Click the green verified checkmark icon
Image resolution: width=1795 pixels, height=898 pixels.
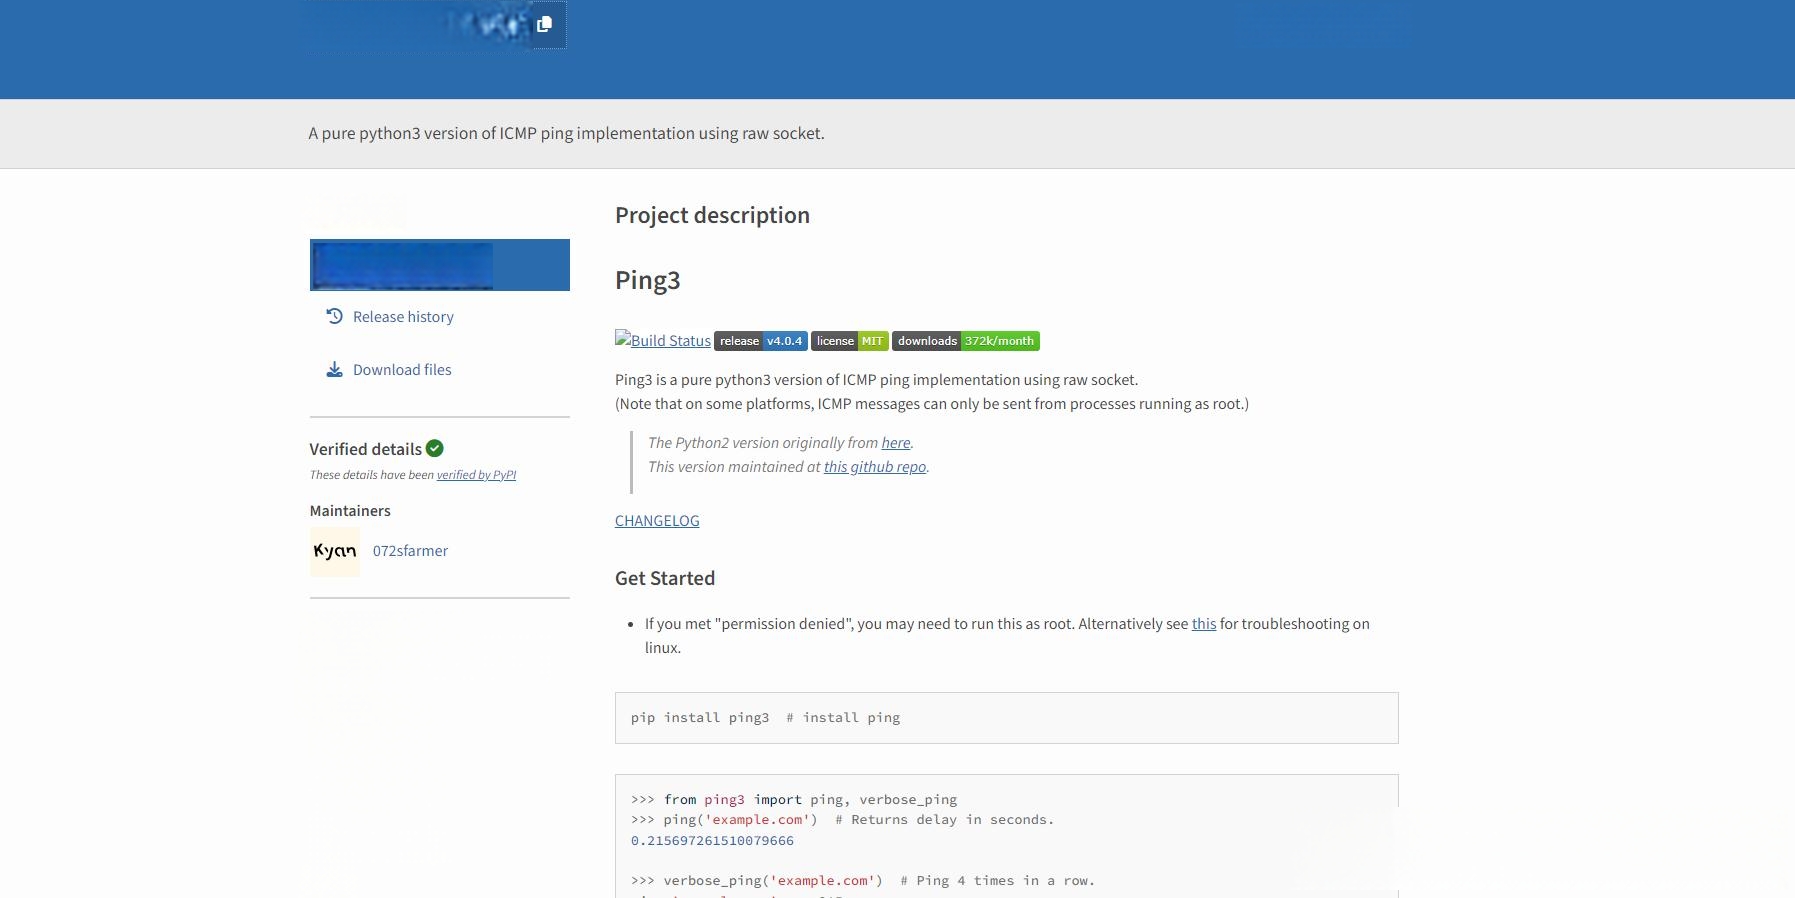click(x=435, y=448)
